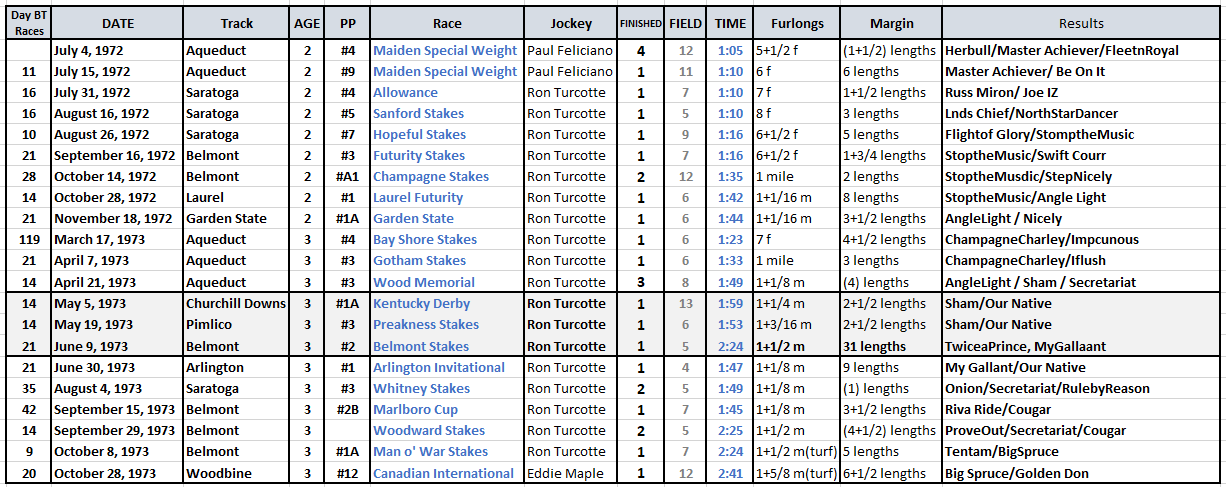
Task: Select the Results column header
Action: tap(1082, 23)
